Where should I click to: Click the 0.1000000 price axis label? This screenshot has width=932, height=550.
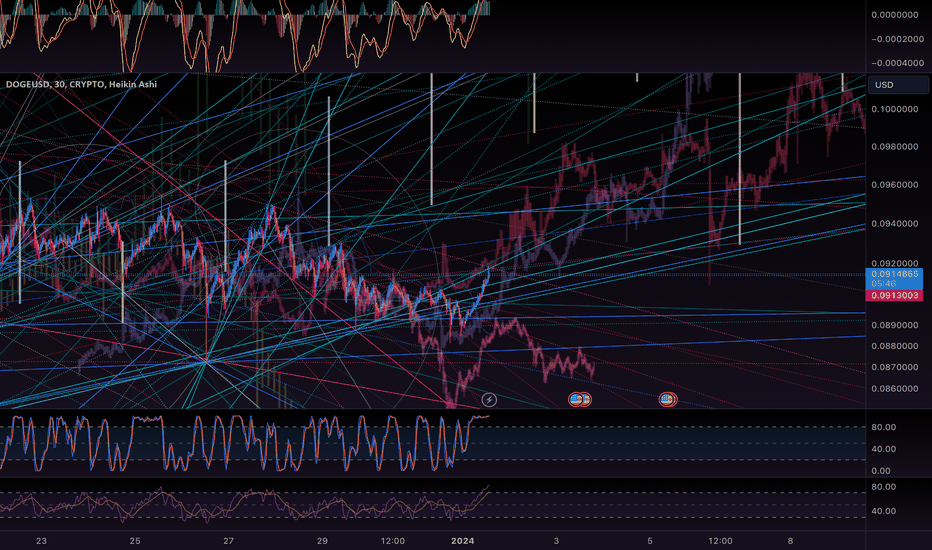coord(895,109)
